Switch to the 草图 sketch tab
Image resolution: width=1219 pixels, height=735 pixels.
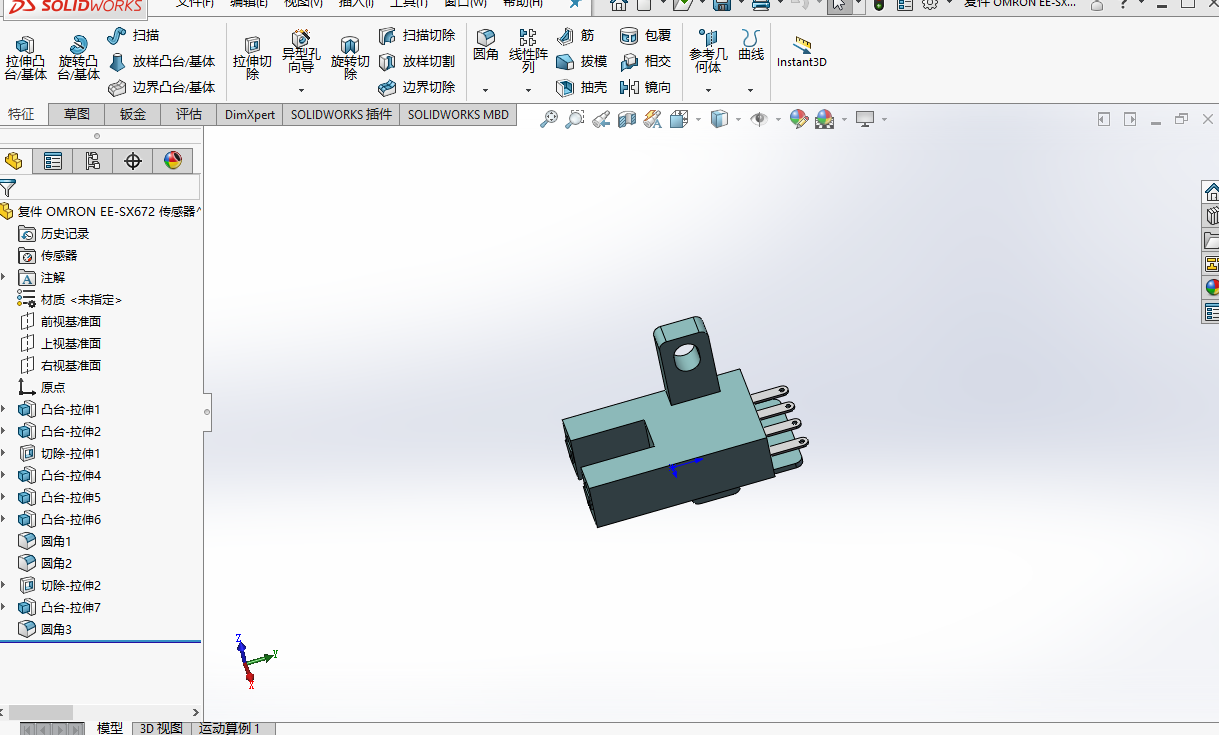77,114
